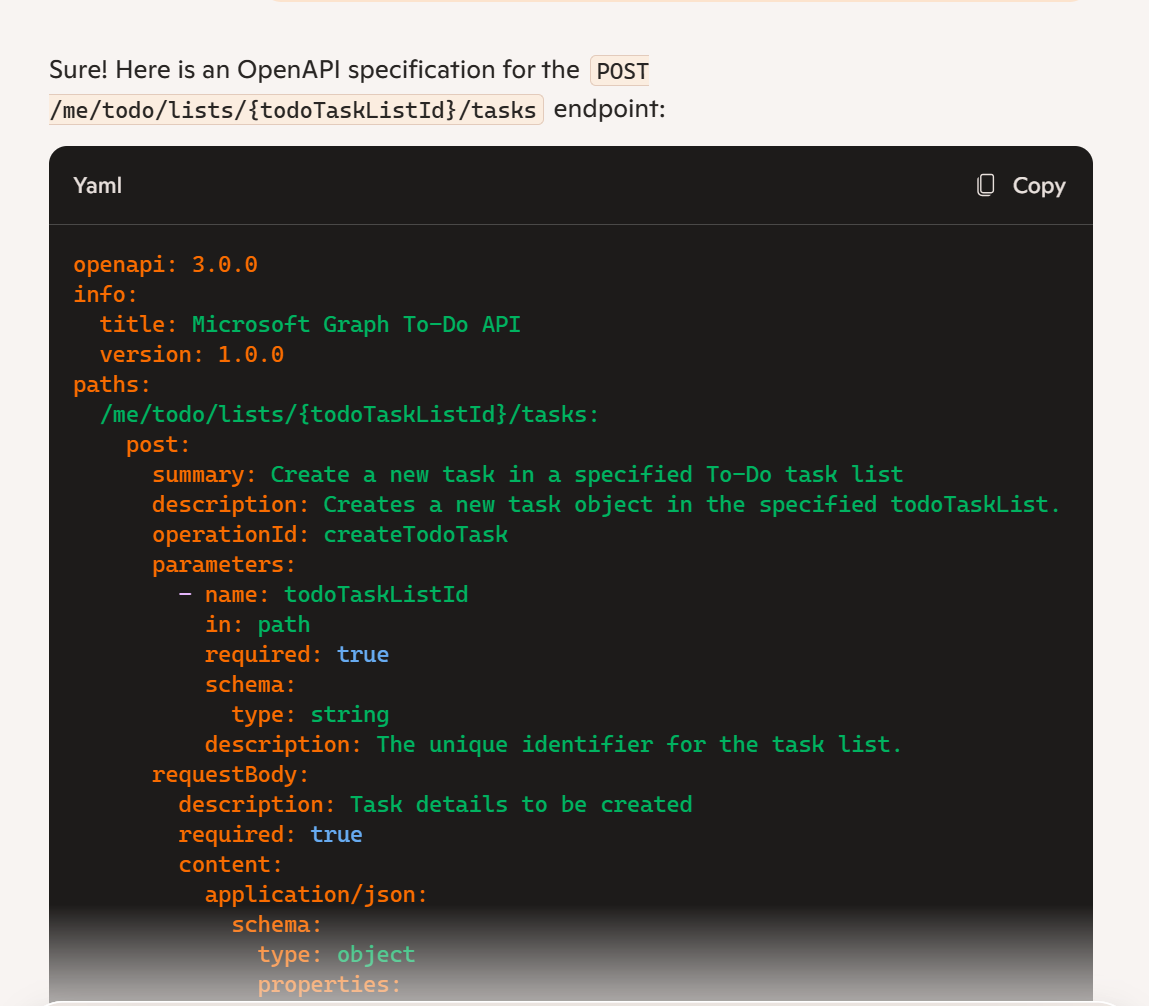Click the 'Task details to be created' text
Viewport: 1149px width, 1006px height.
(520, 804)
